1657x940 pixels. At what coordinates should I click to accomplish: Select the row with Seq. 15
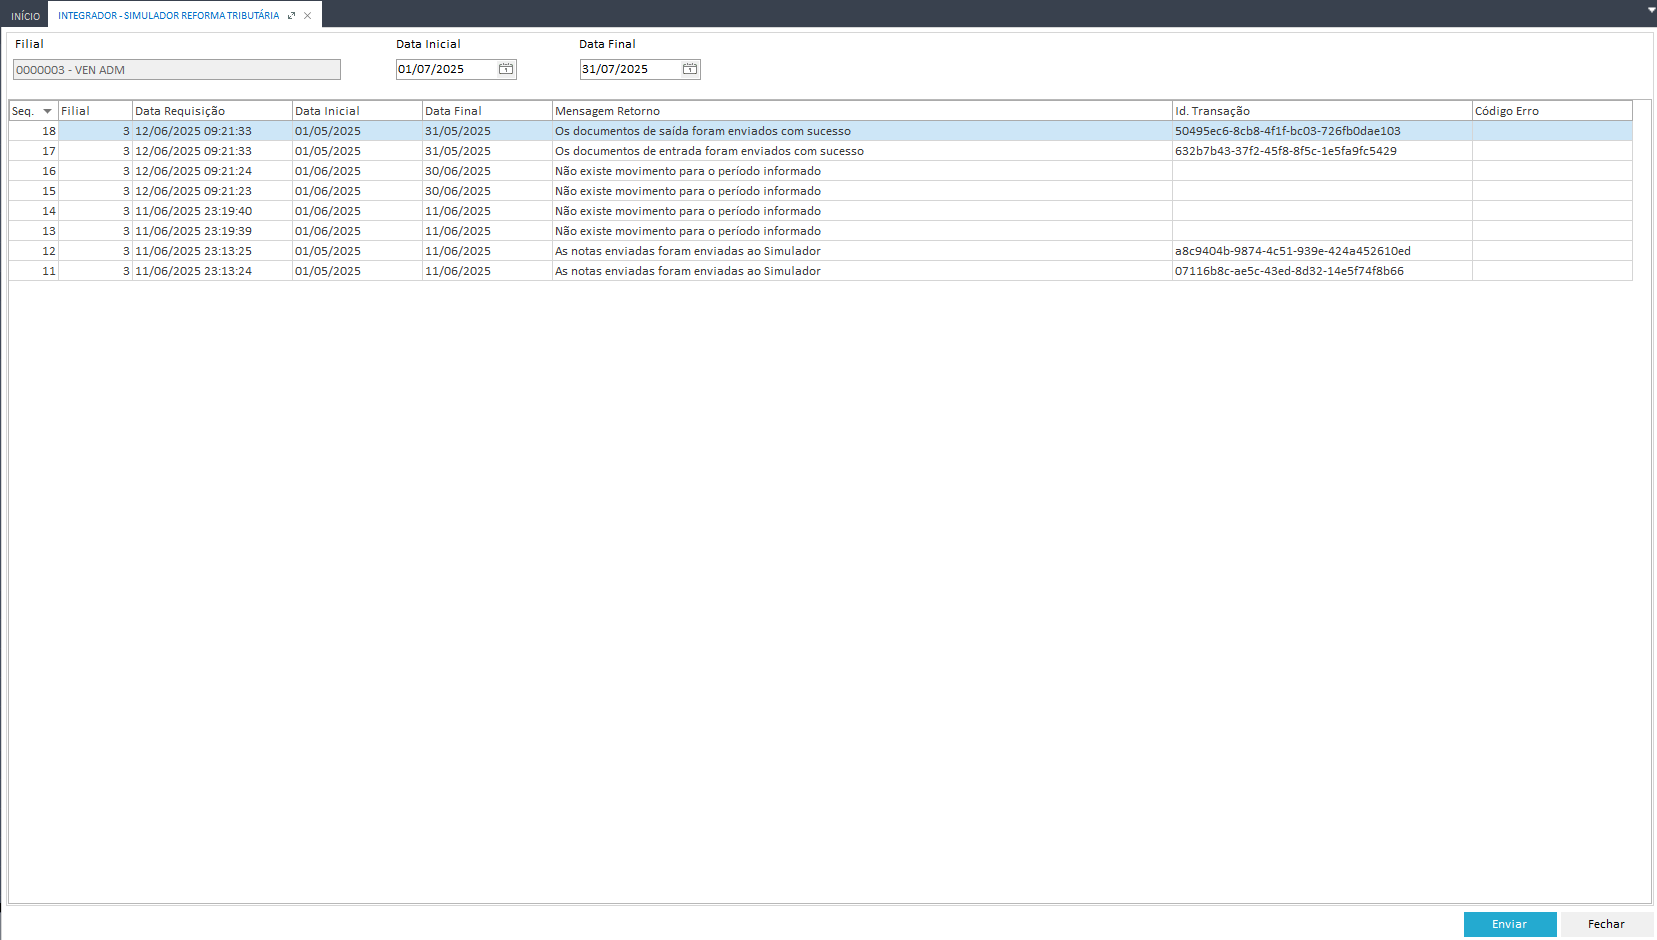[x=821, y=191]
